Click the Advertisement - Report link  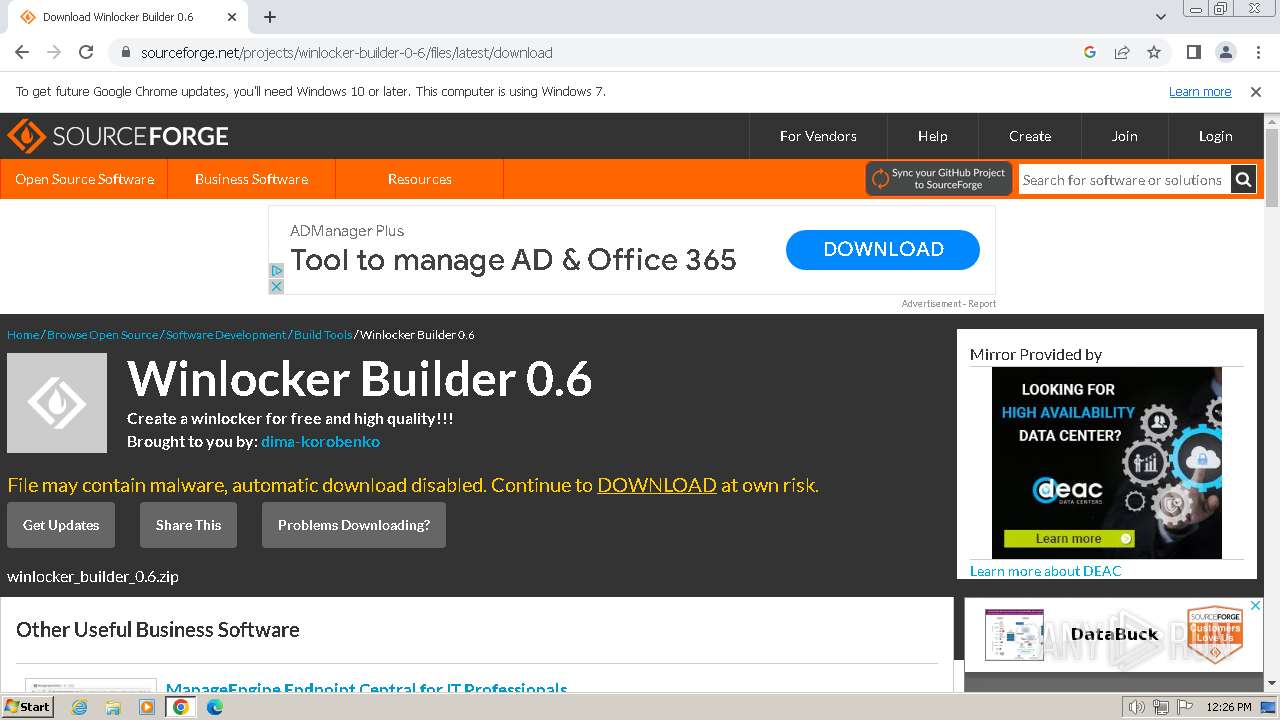[x=948, y=303]
